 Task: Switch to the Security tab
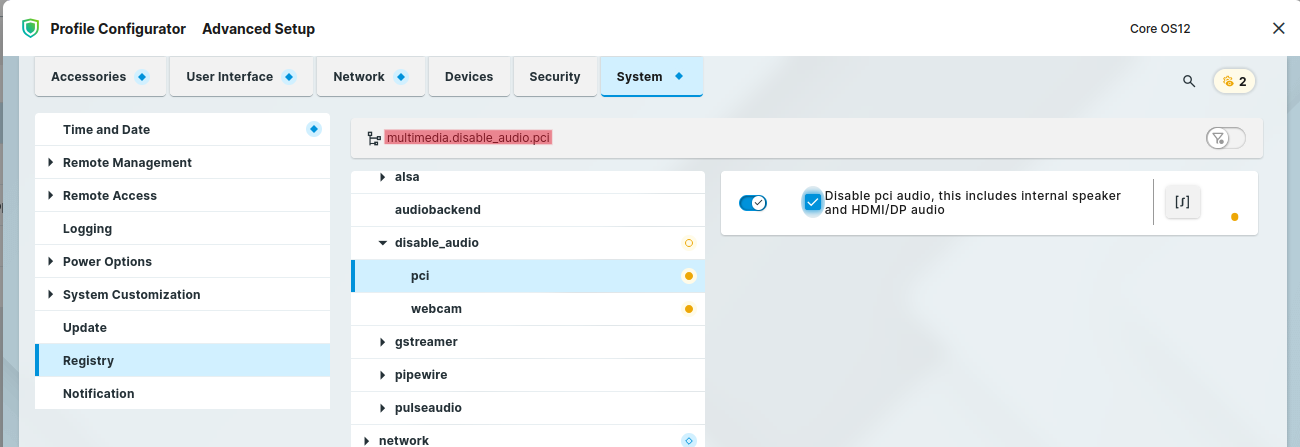tap(554, 77)
